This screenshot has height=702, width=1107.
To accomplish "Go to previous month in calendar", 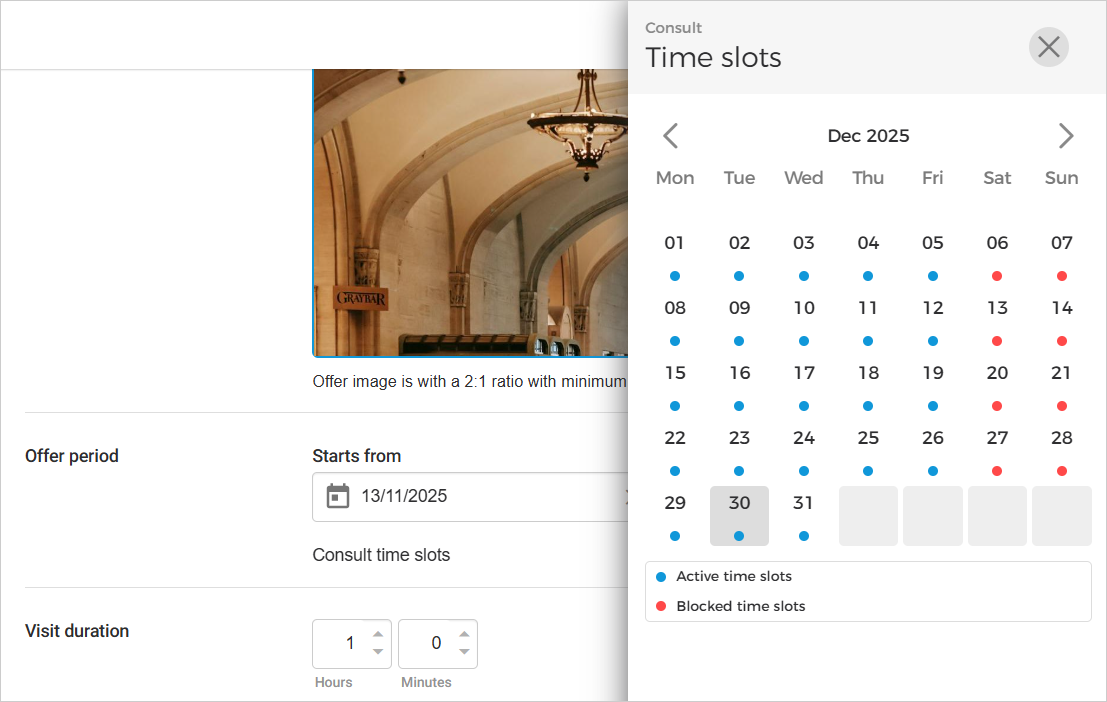I will pos(671,136).
